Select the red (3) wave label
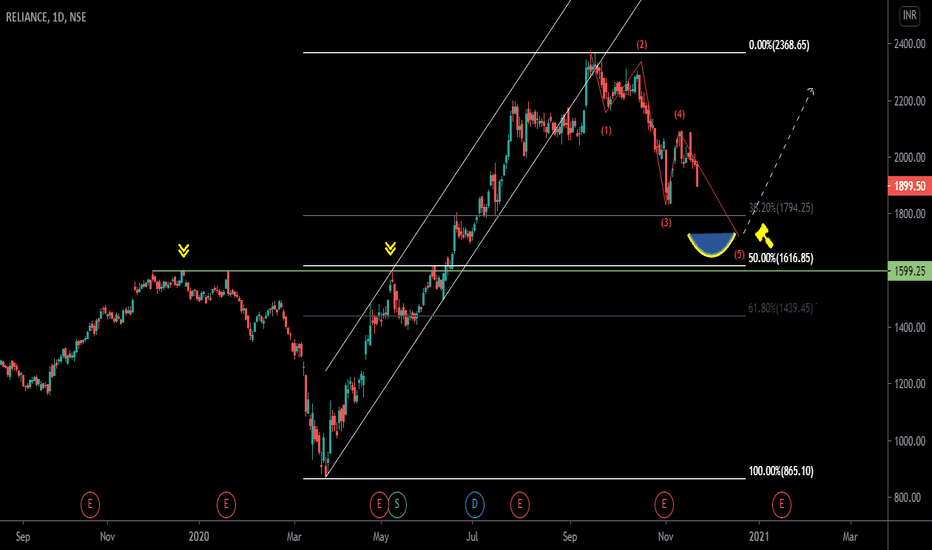This screenshot has width=932, height=550. point(666,223)
